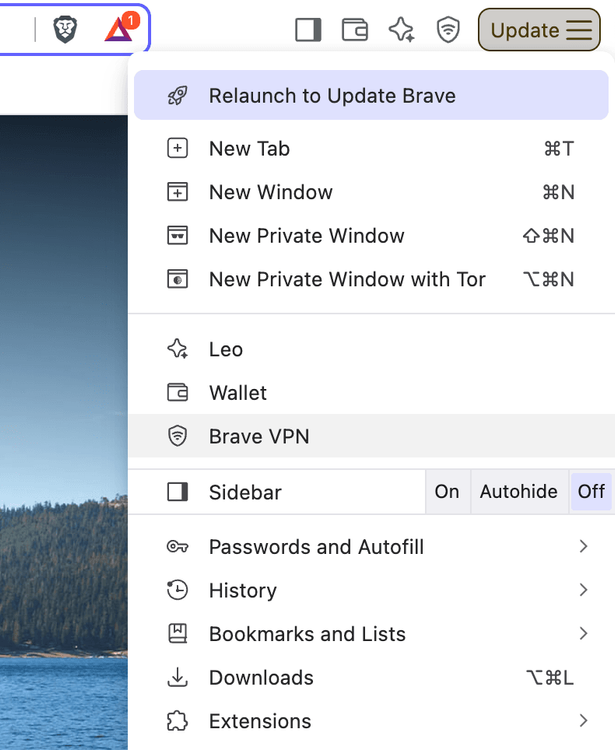615x750 pixels.
Task: Open the VPN shield toolbar icon
Action: [448, 30]
